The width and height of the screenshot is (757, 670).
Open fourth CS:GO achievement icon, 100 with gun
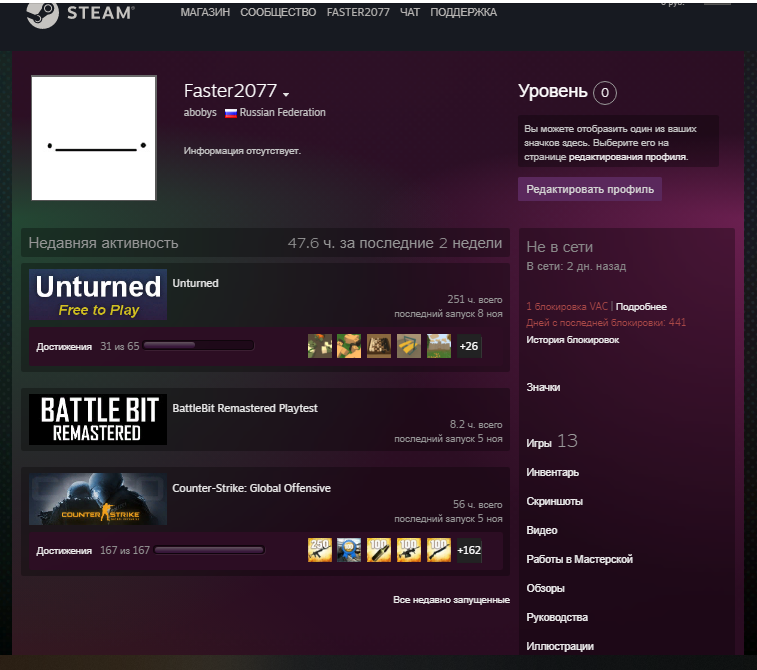coord(409,550)
